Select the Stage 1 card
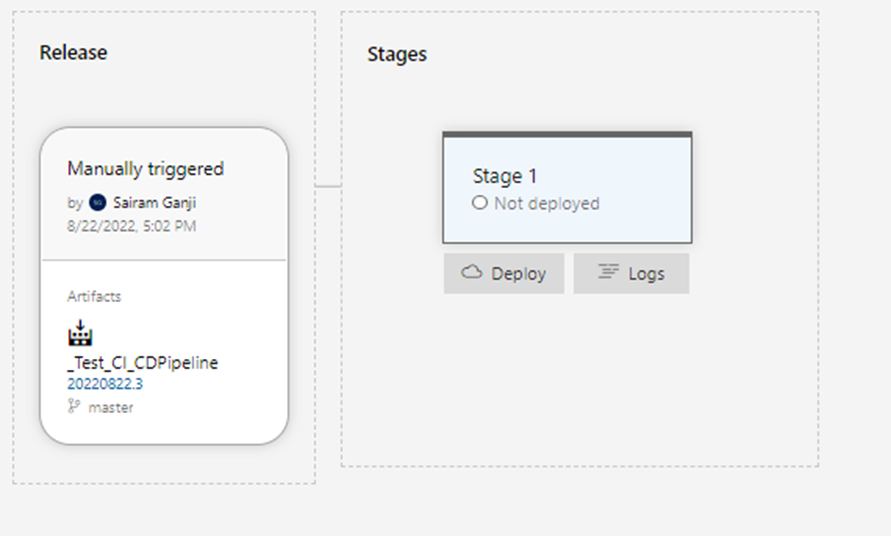The image size is (891, 536). [x=568, y=188]
